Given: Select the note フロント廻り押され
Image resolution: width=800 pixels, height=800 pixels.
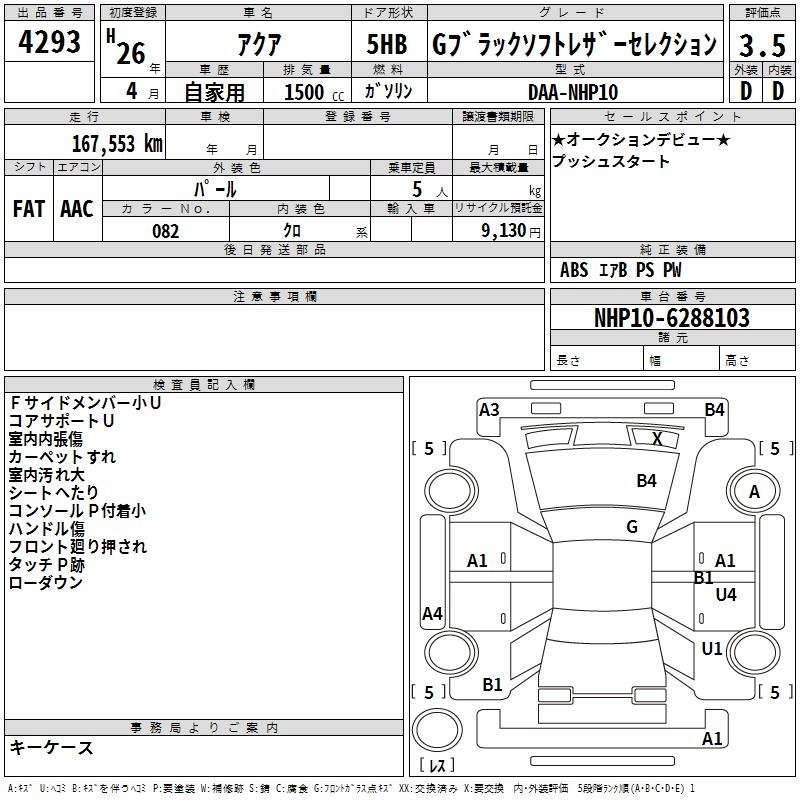Looking at the screenshot, I should point(78,546).
